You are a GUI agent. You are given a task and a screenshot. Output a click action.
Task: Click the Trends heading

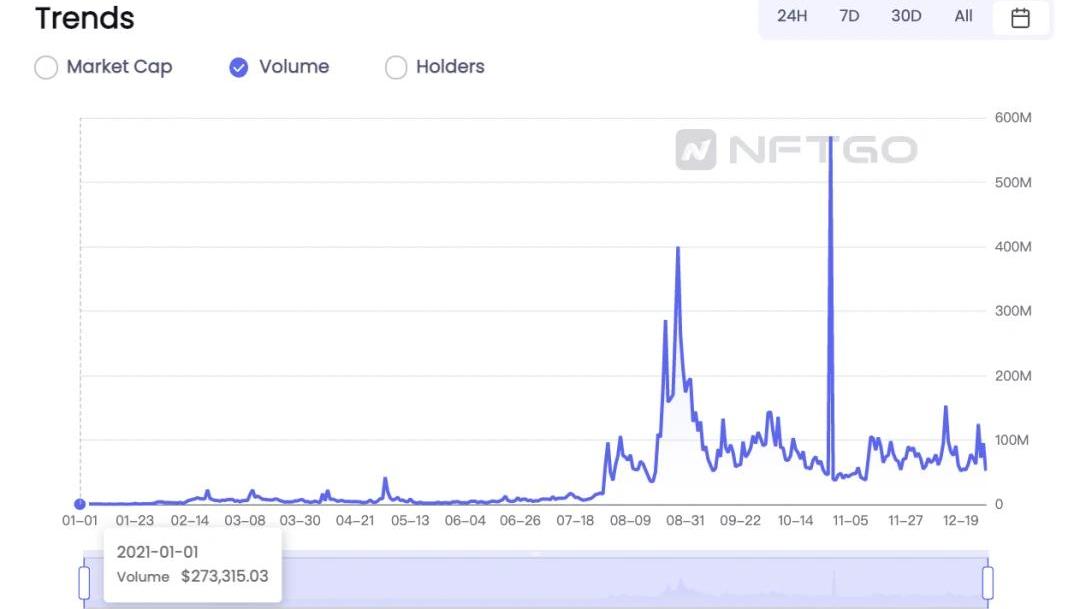[x=85, y=18]
